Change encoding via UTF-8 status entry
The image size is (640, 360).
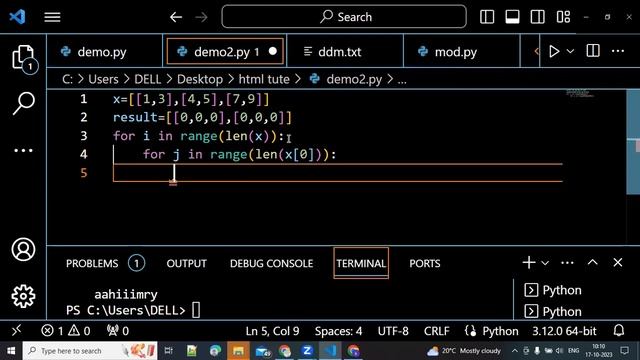pyautogui.click(x=393, y=331)
